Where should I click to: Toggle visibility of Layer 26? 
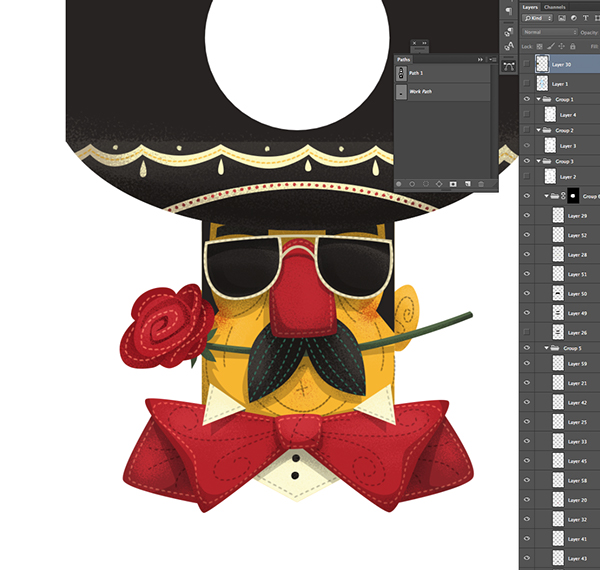[x=527, y=332]
